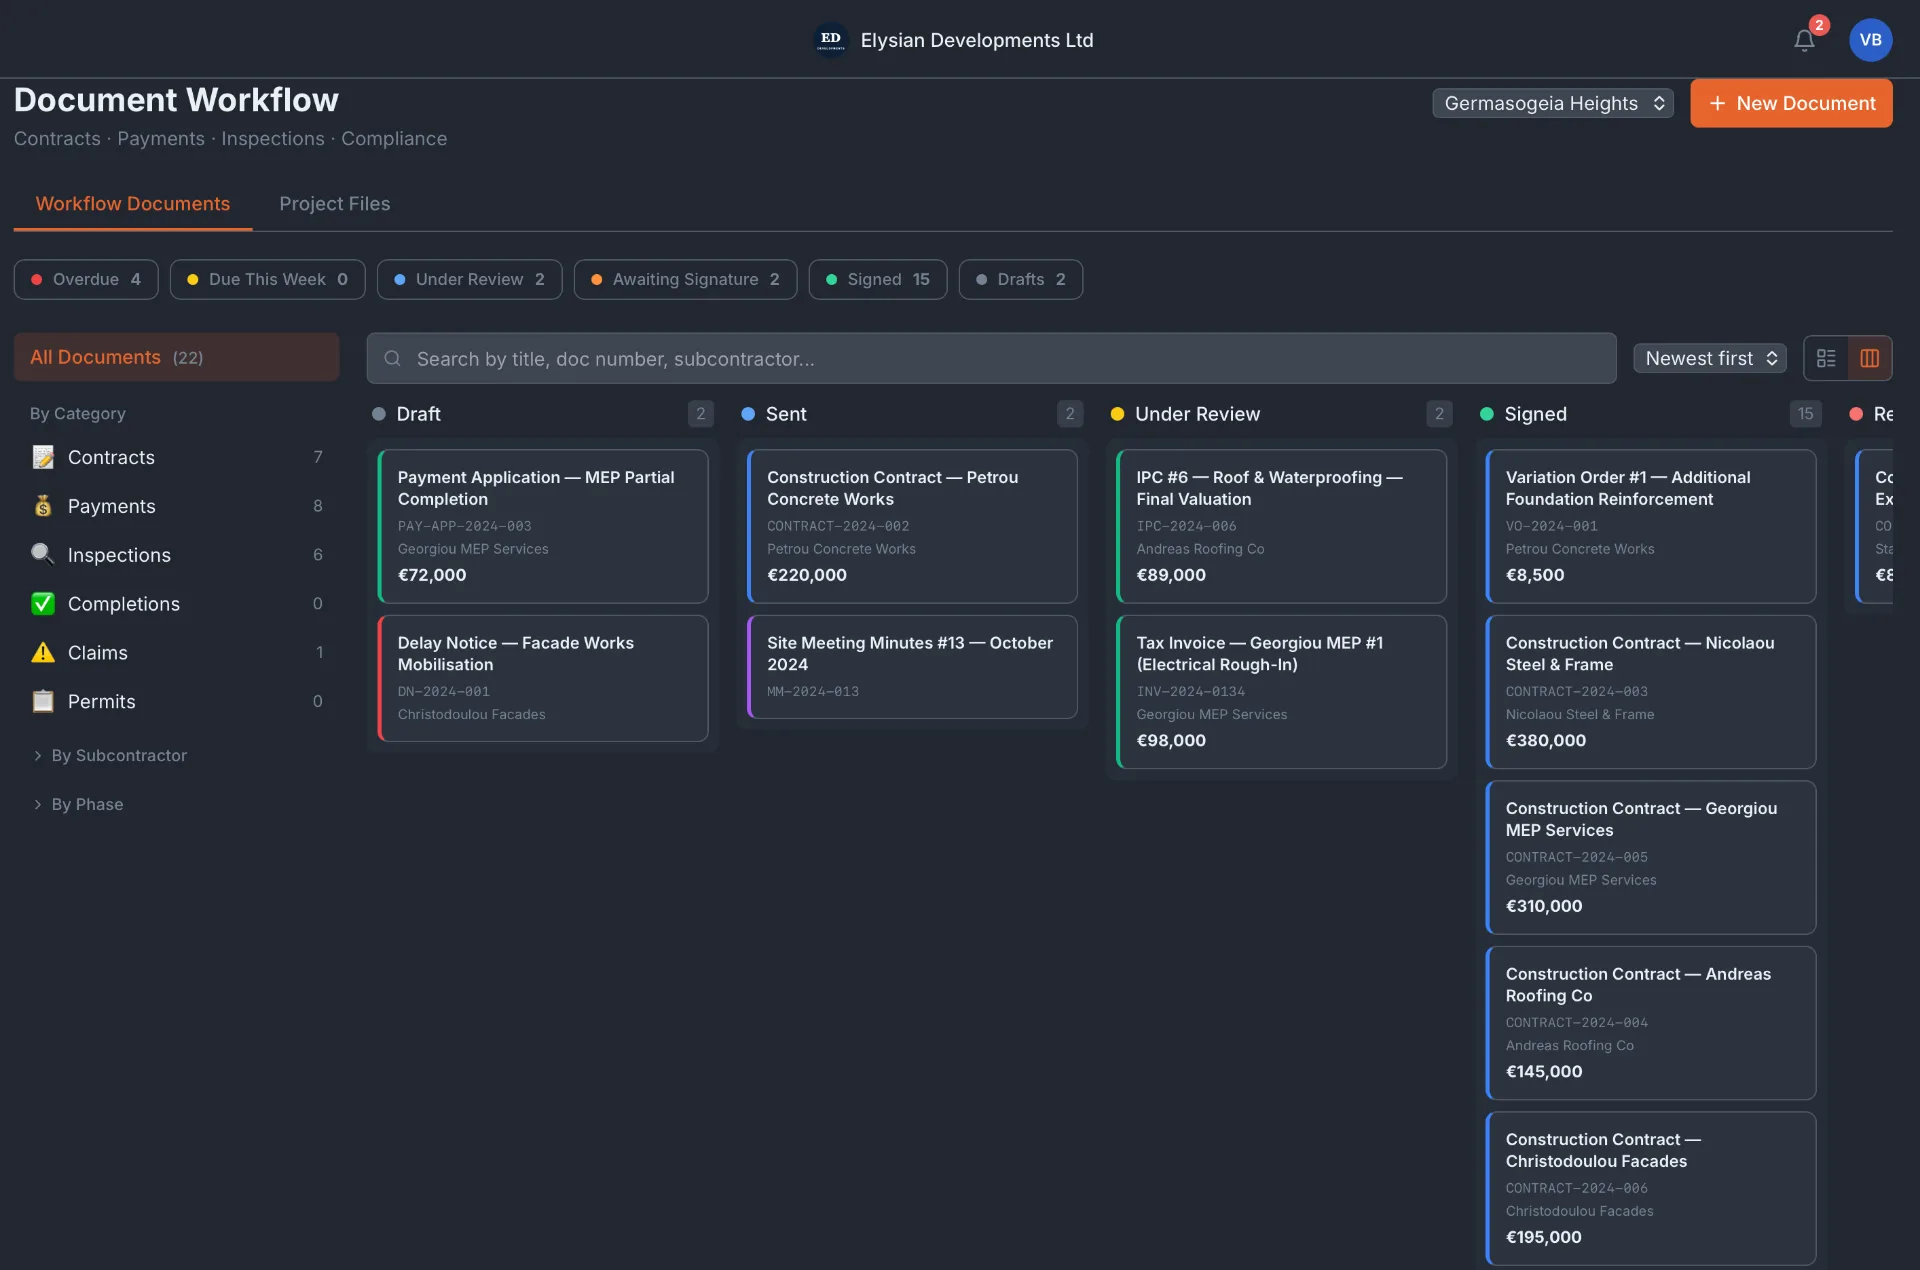Click into the document search field

(x=991, y=358)
